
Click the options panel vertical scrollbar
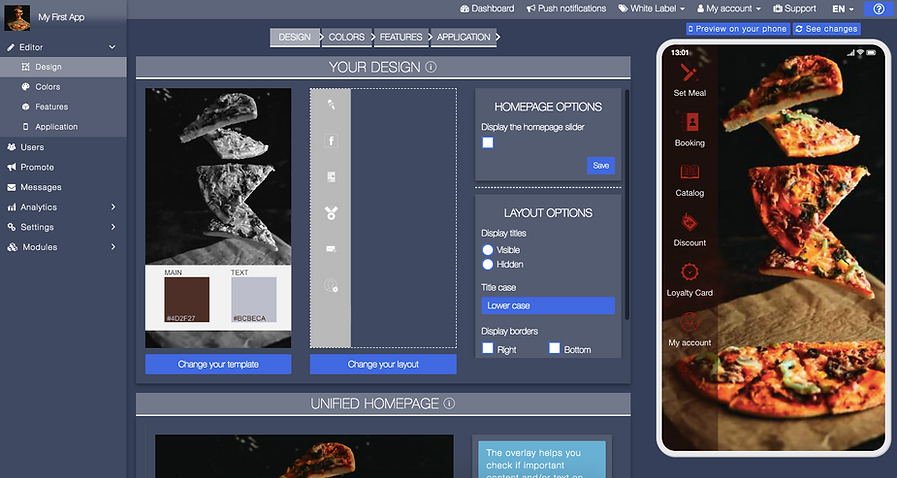pyautogui.click(x=627, y=204)
